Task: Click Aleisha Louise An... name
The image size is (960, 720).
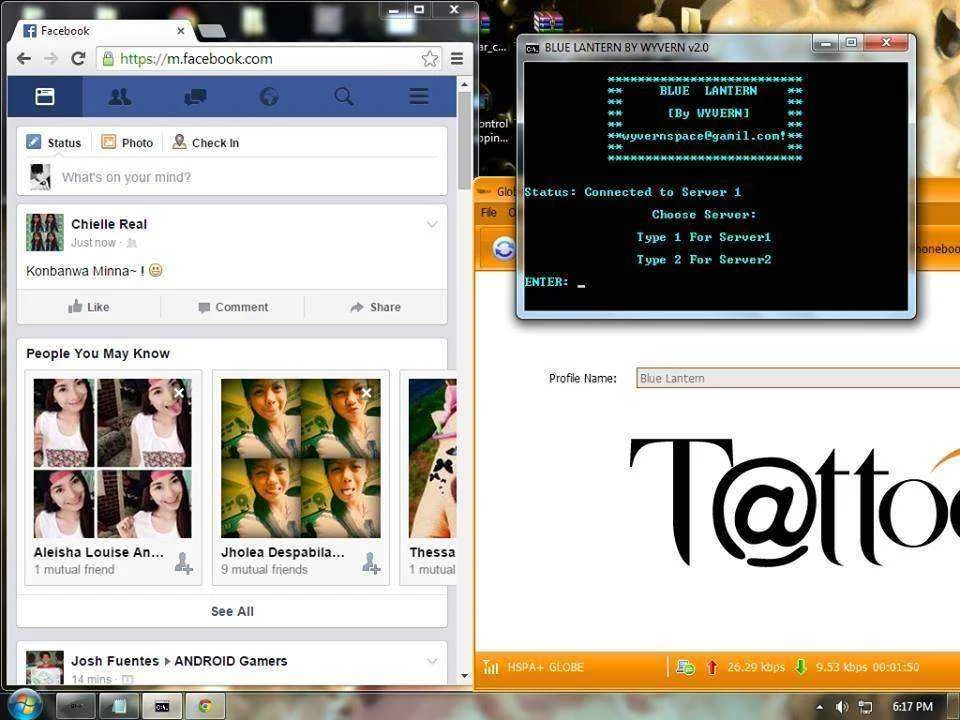Action: [x=99, y=552]
